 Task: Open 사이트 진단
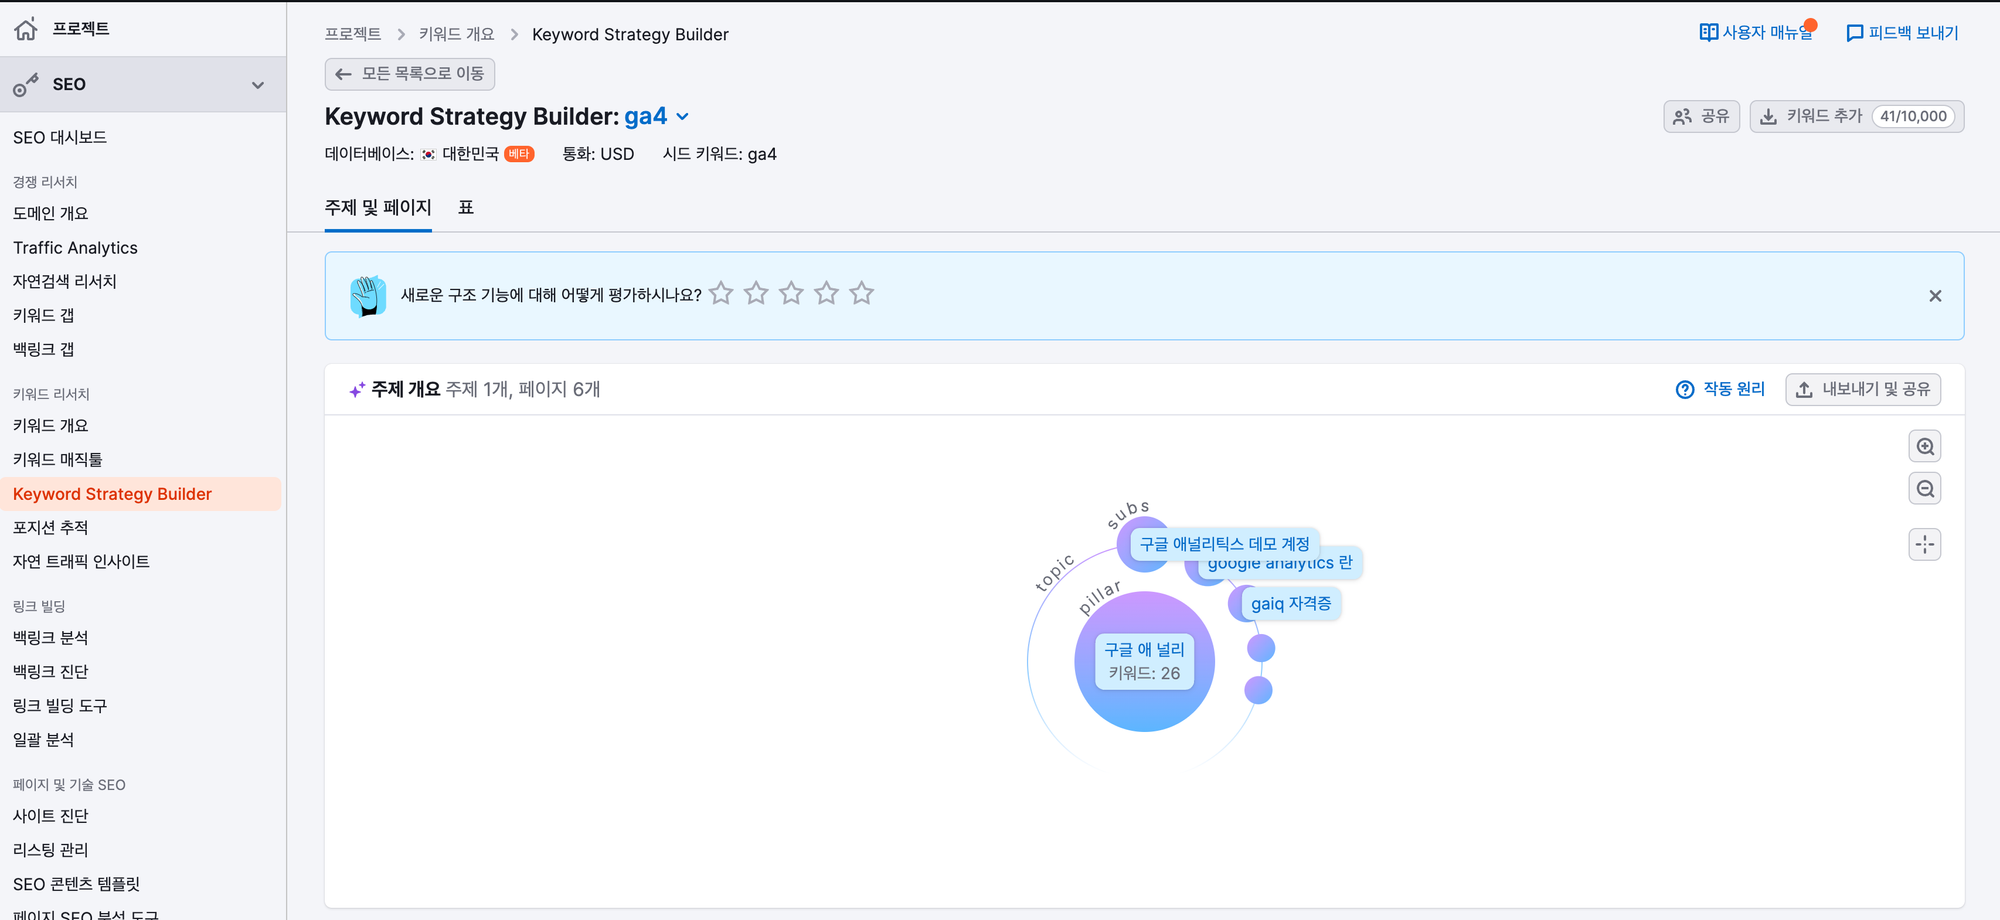(x=51, y=816)
